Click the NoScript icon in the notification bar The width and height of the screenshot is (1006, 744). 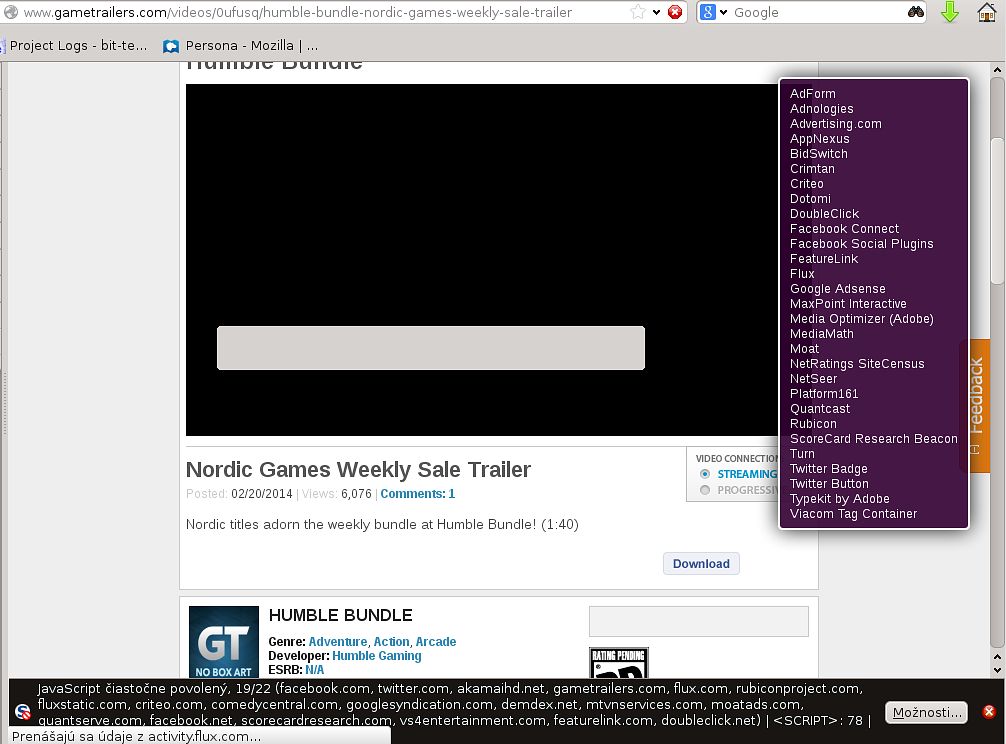[23, 712]
